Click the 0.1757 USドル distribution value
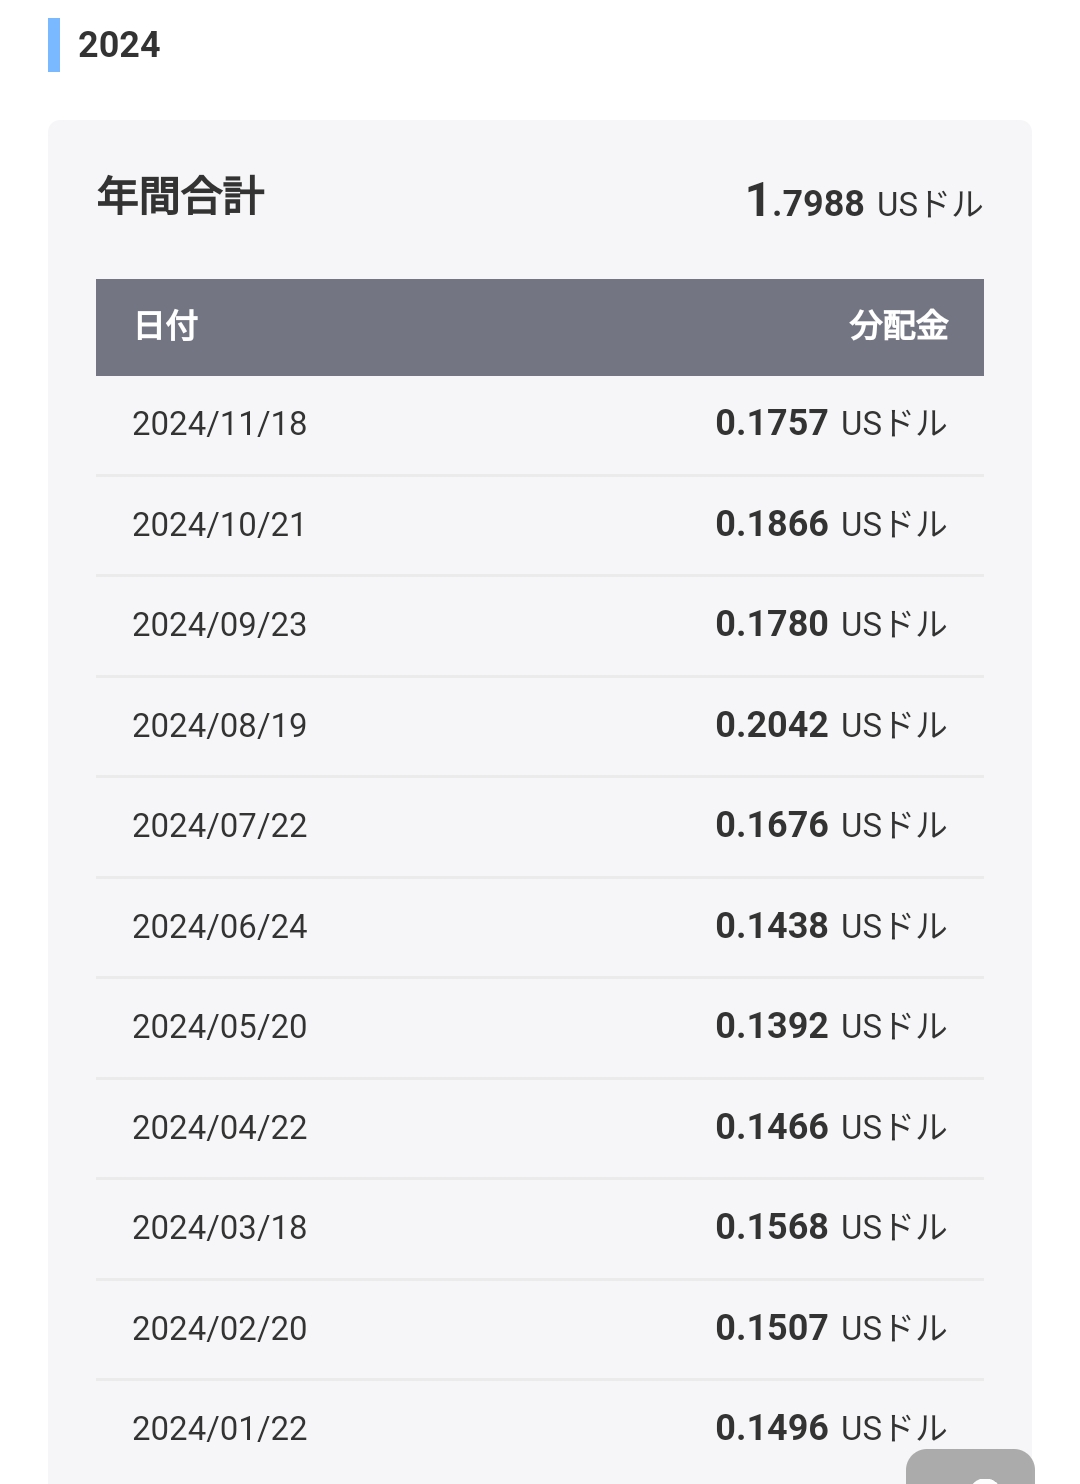Image resolution: width=1080 pixels, height=1484 pixels. [831, 423]
